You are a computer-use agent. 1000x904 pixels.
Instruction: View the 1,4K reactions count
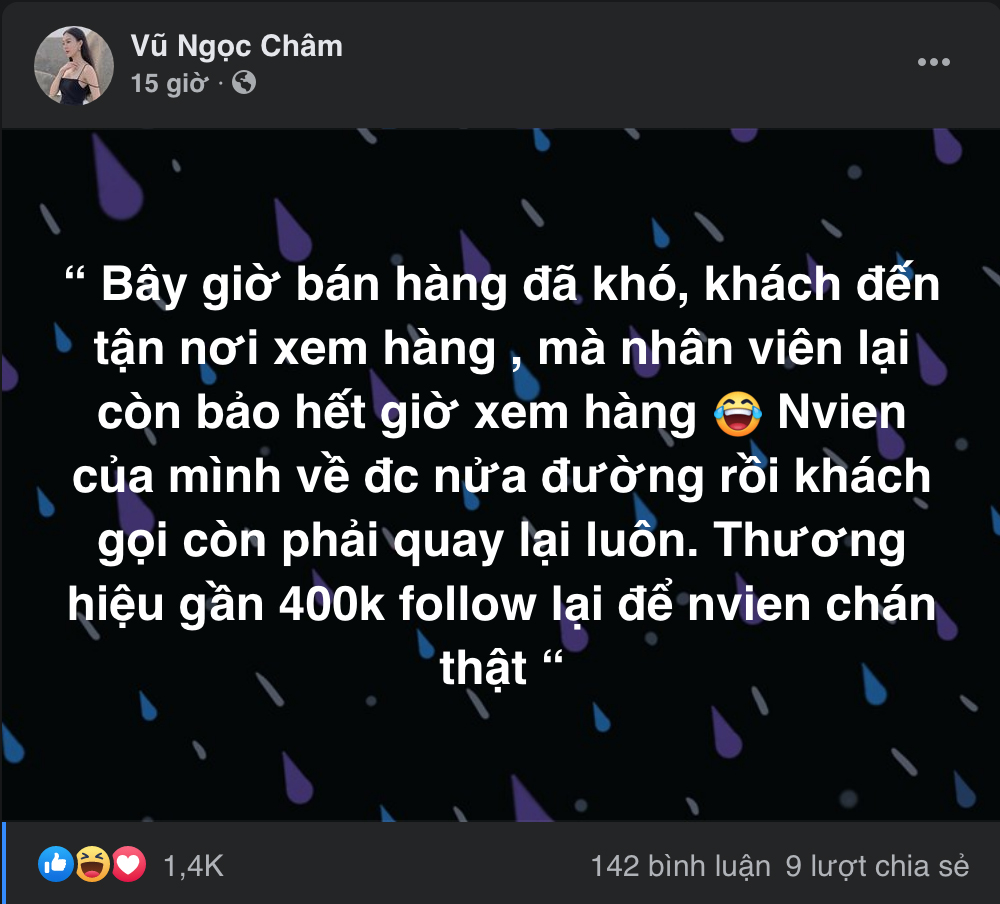pyautogui.click(x=193, y=866)
